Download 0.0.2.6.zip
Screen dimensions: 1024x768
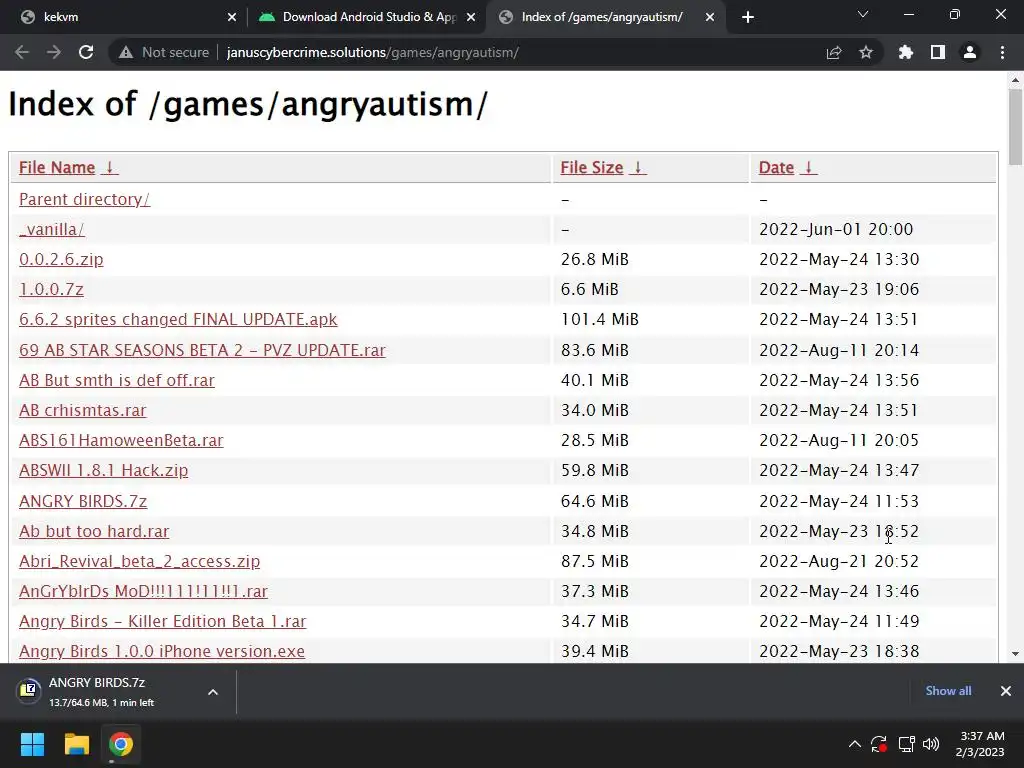(61, 259)
